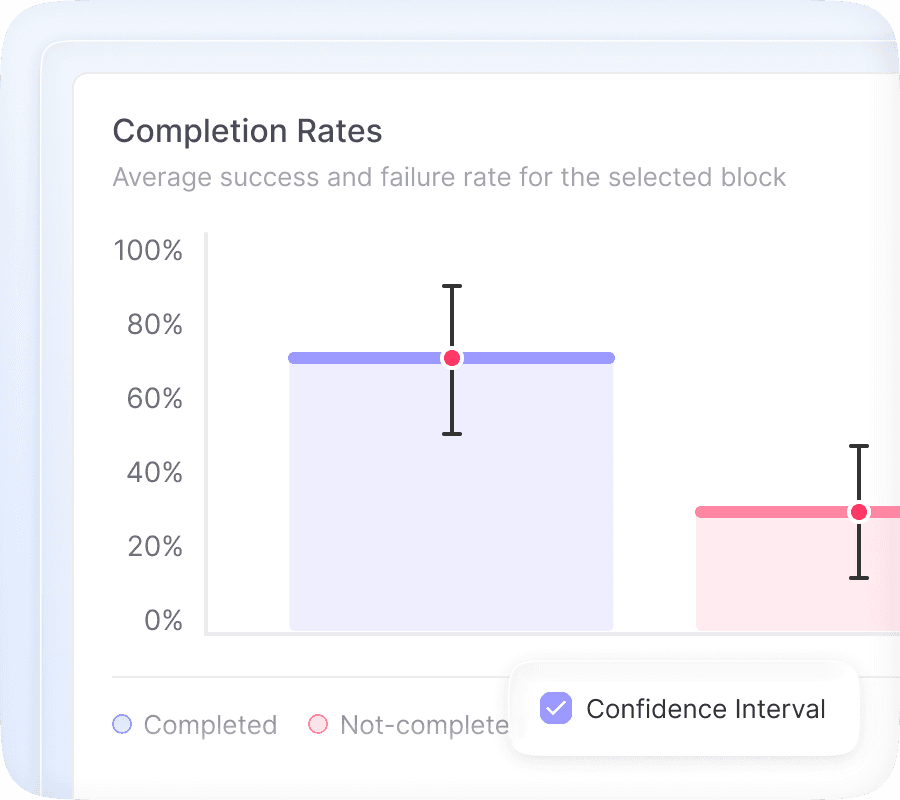
Task: Click the upper cap of the Not-complete error bar
Action: 858,446
